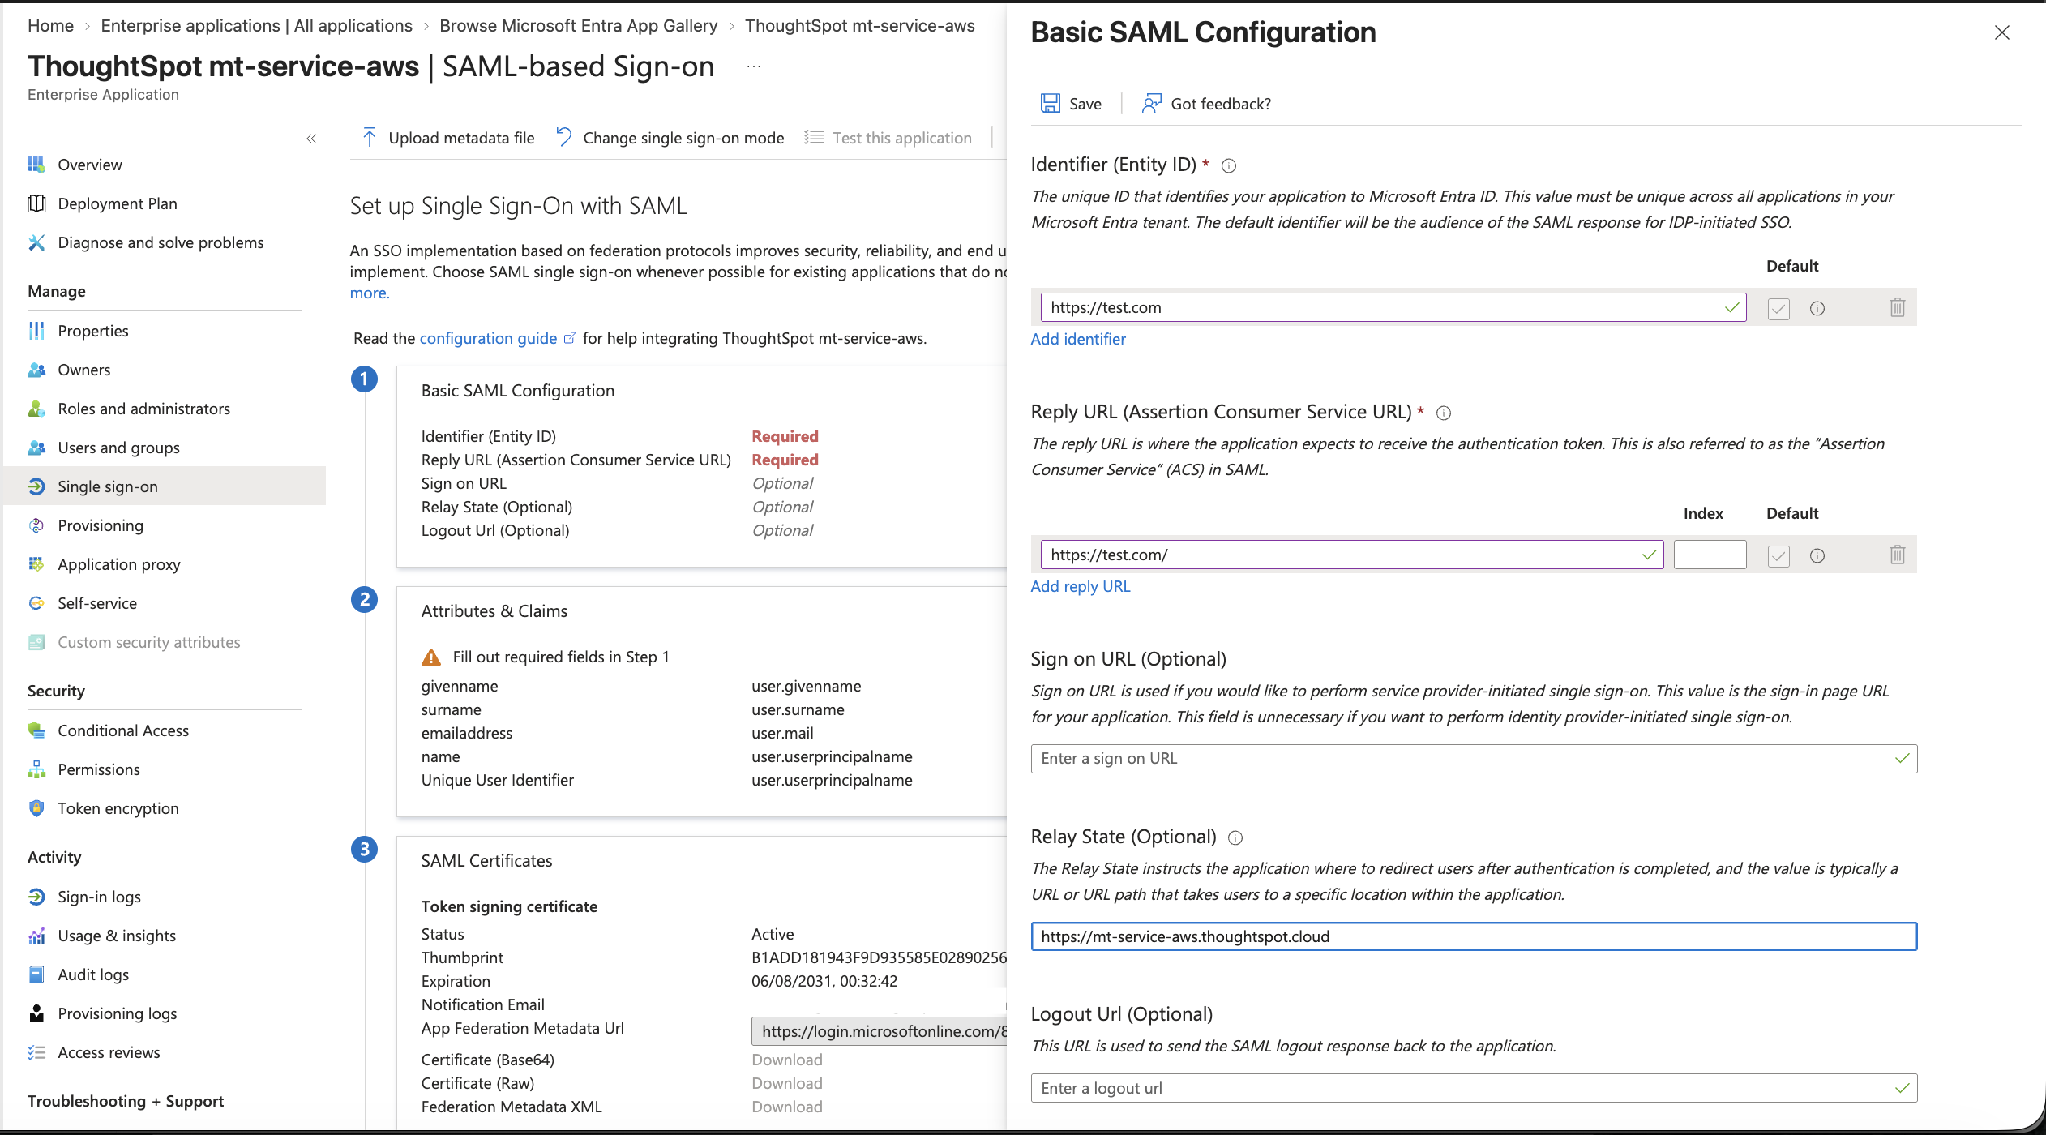2046x1135 pixels.
Task: Click the Conditional Access icon
Action: pos(37,730)
